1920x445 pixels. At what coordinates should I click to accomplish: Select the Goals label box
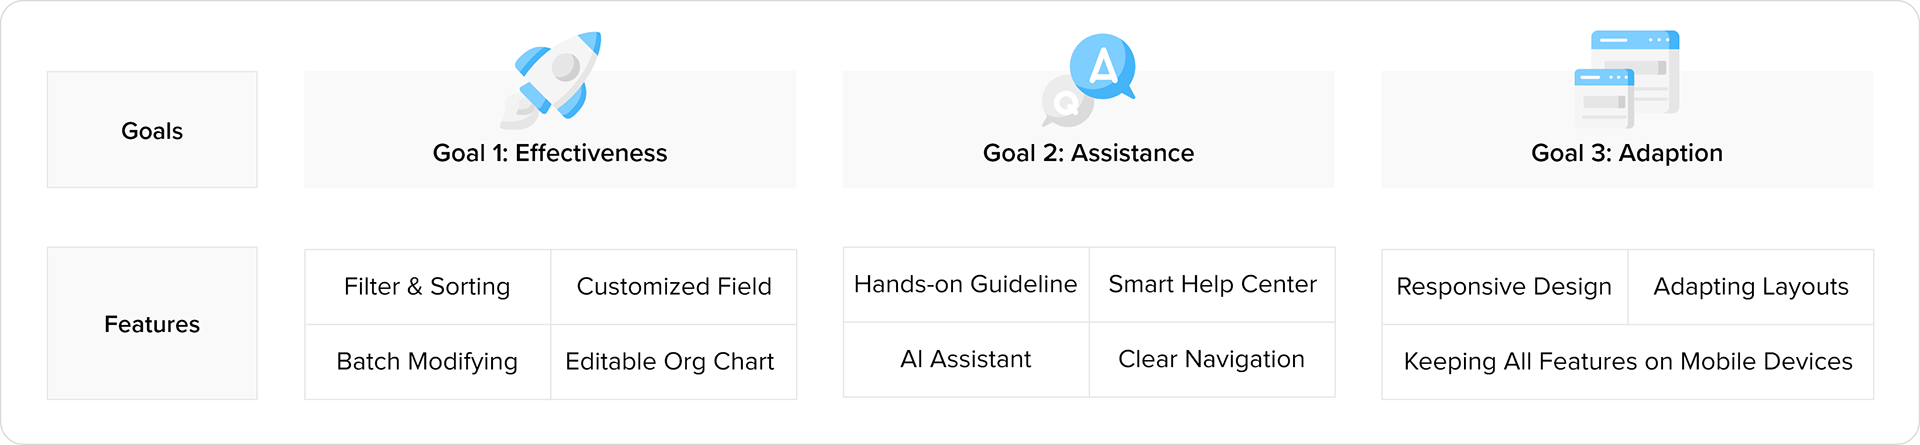tap(152, 130)
